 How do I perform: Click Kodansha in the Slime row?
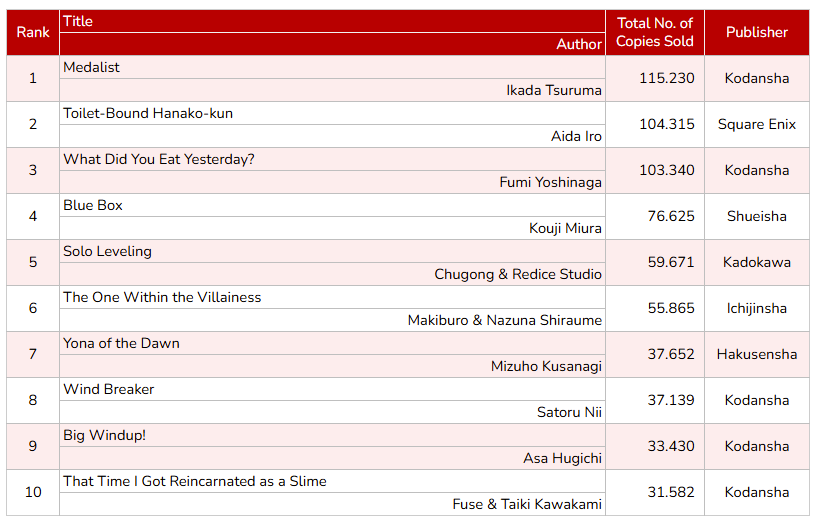point(757,492)
